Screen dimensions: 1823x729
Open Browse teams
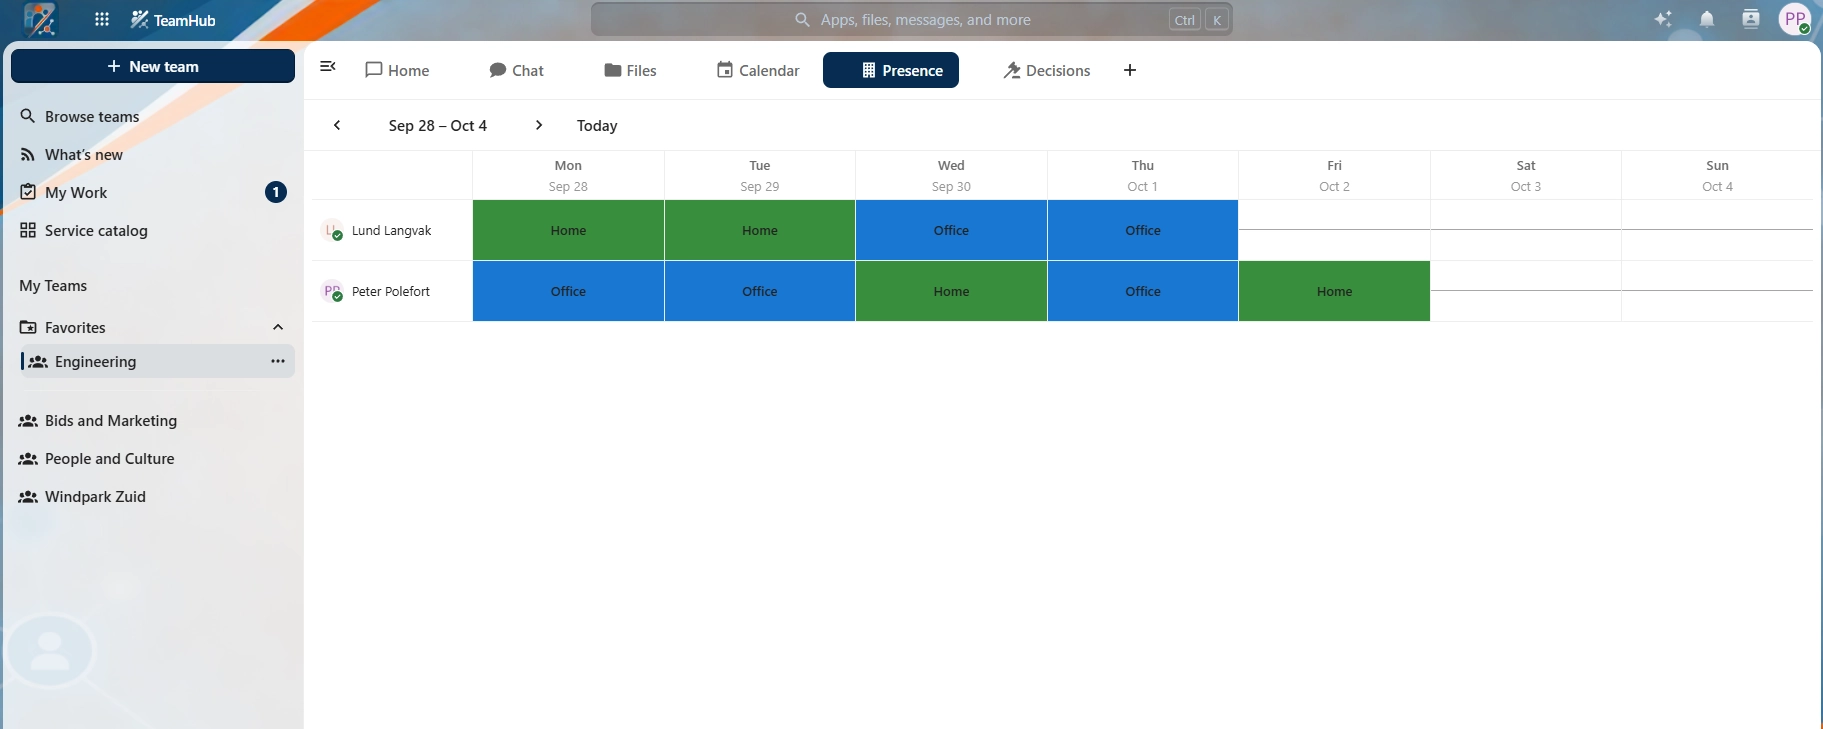[x=153, y=116]
